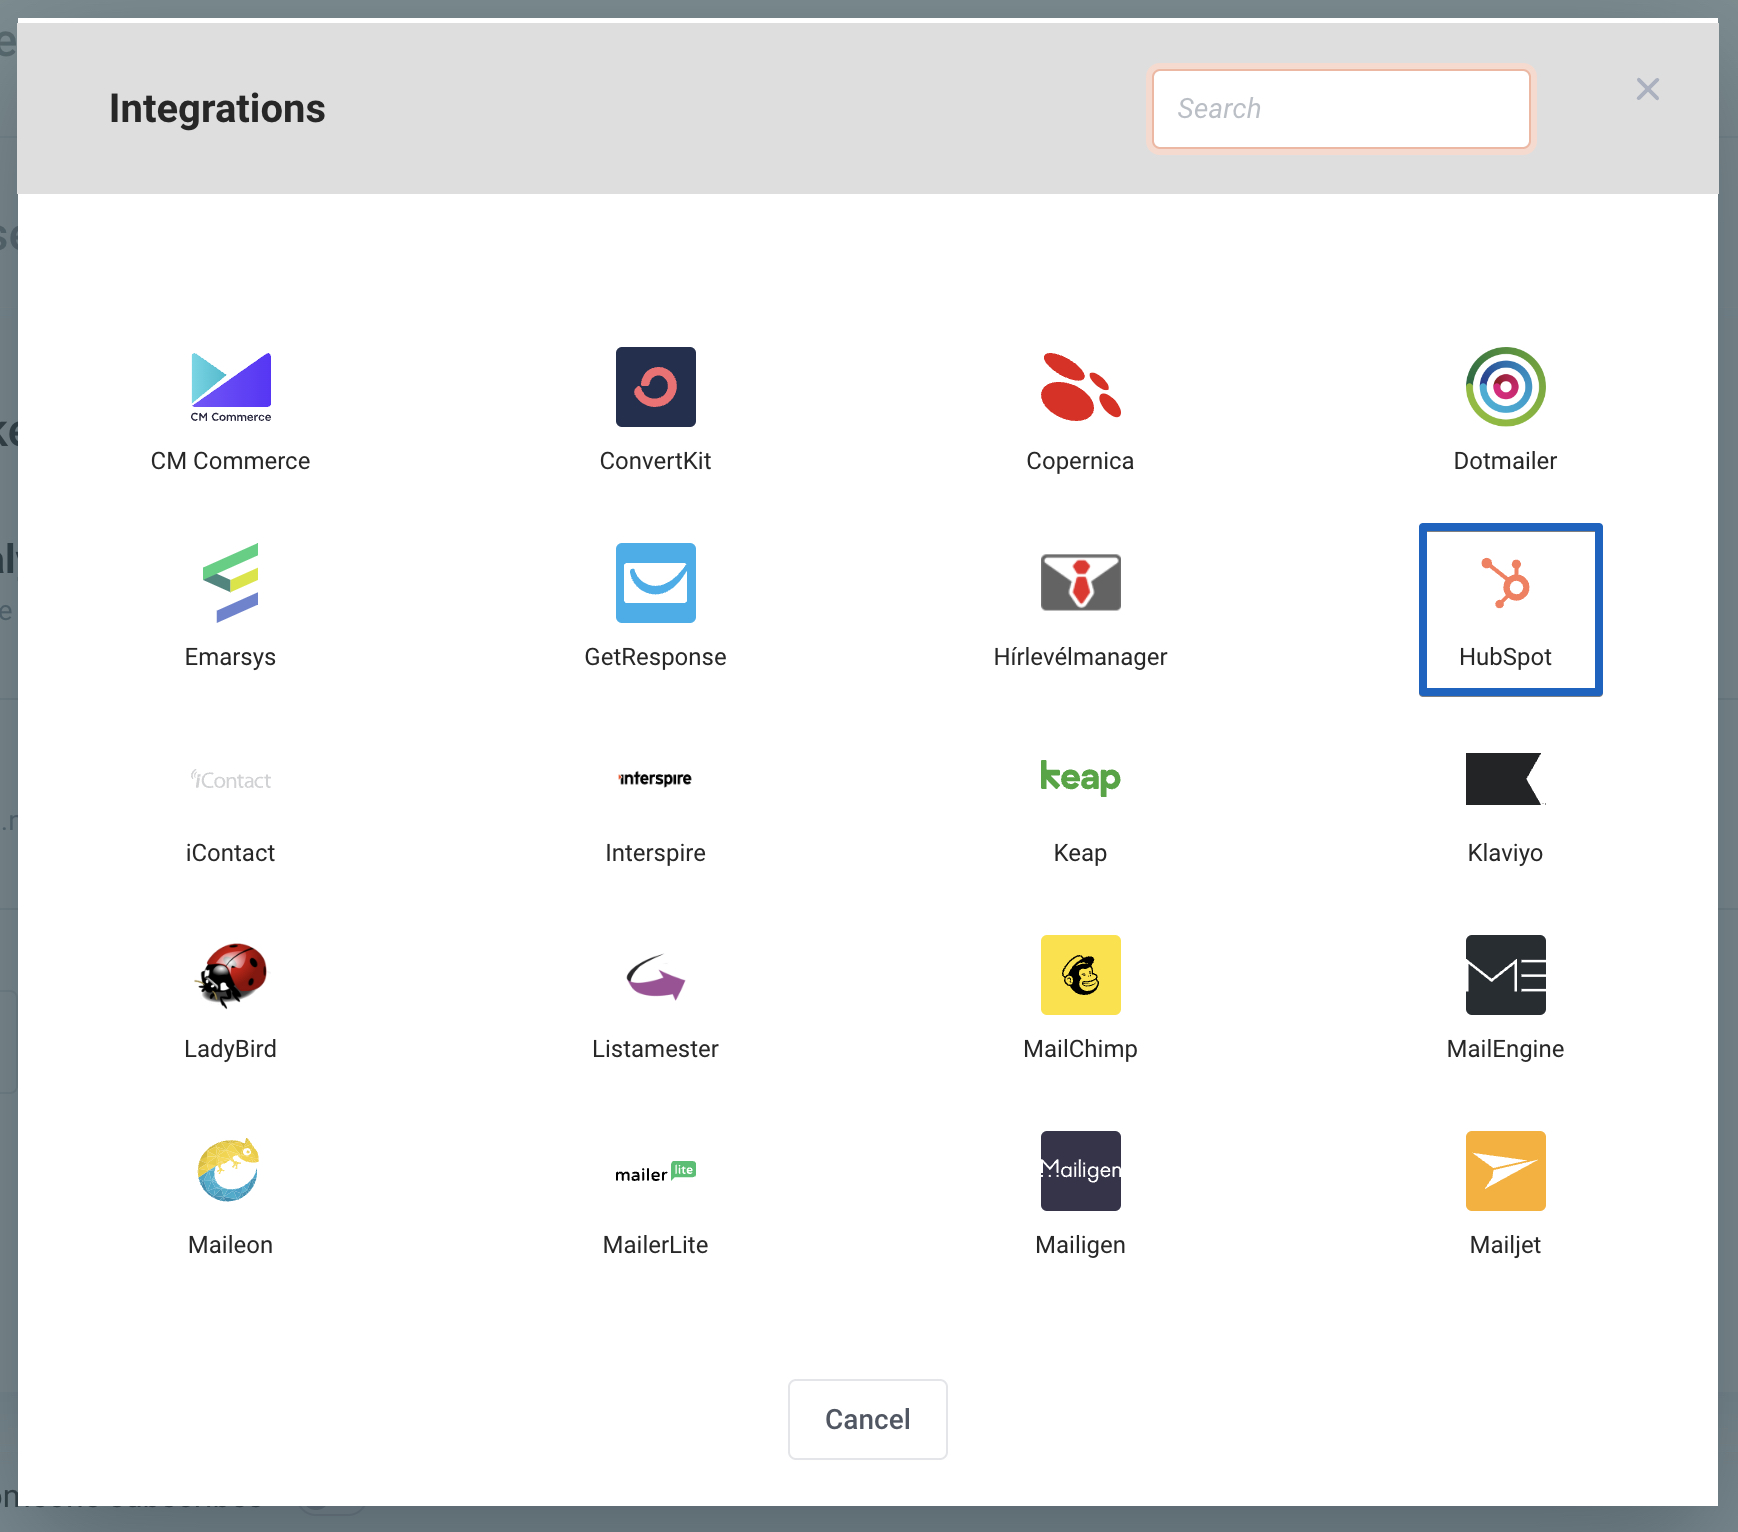Click the Mailjet text label
The width and height of the screenshot is (1738, 1532).
[1506, 1245]
